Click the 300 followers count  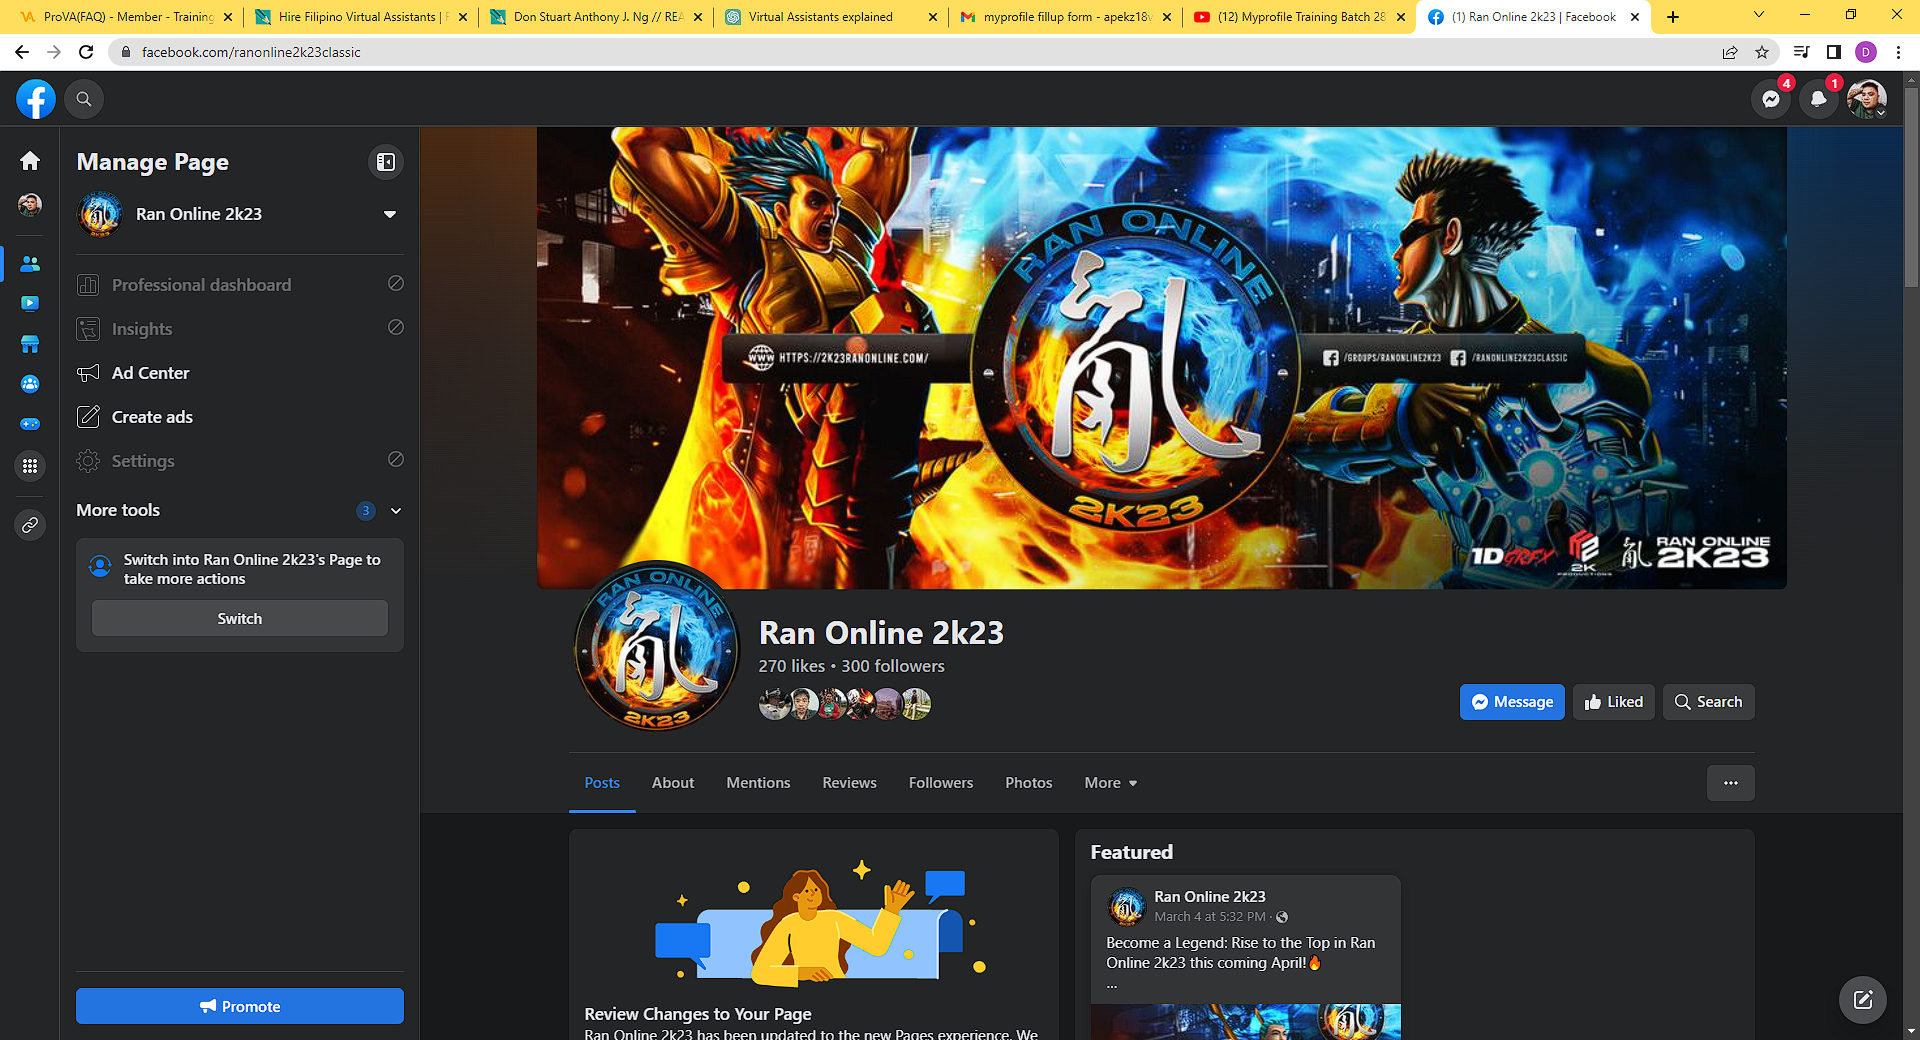click(893, 666)
